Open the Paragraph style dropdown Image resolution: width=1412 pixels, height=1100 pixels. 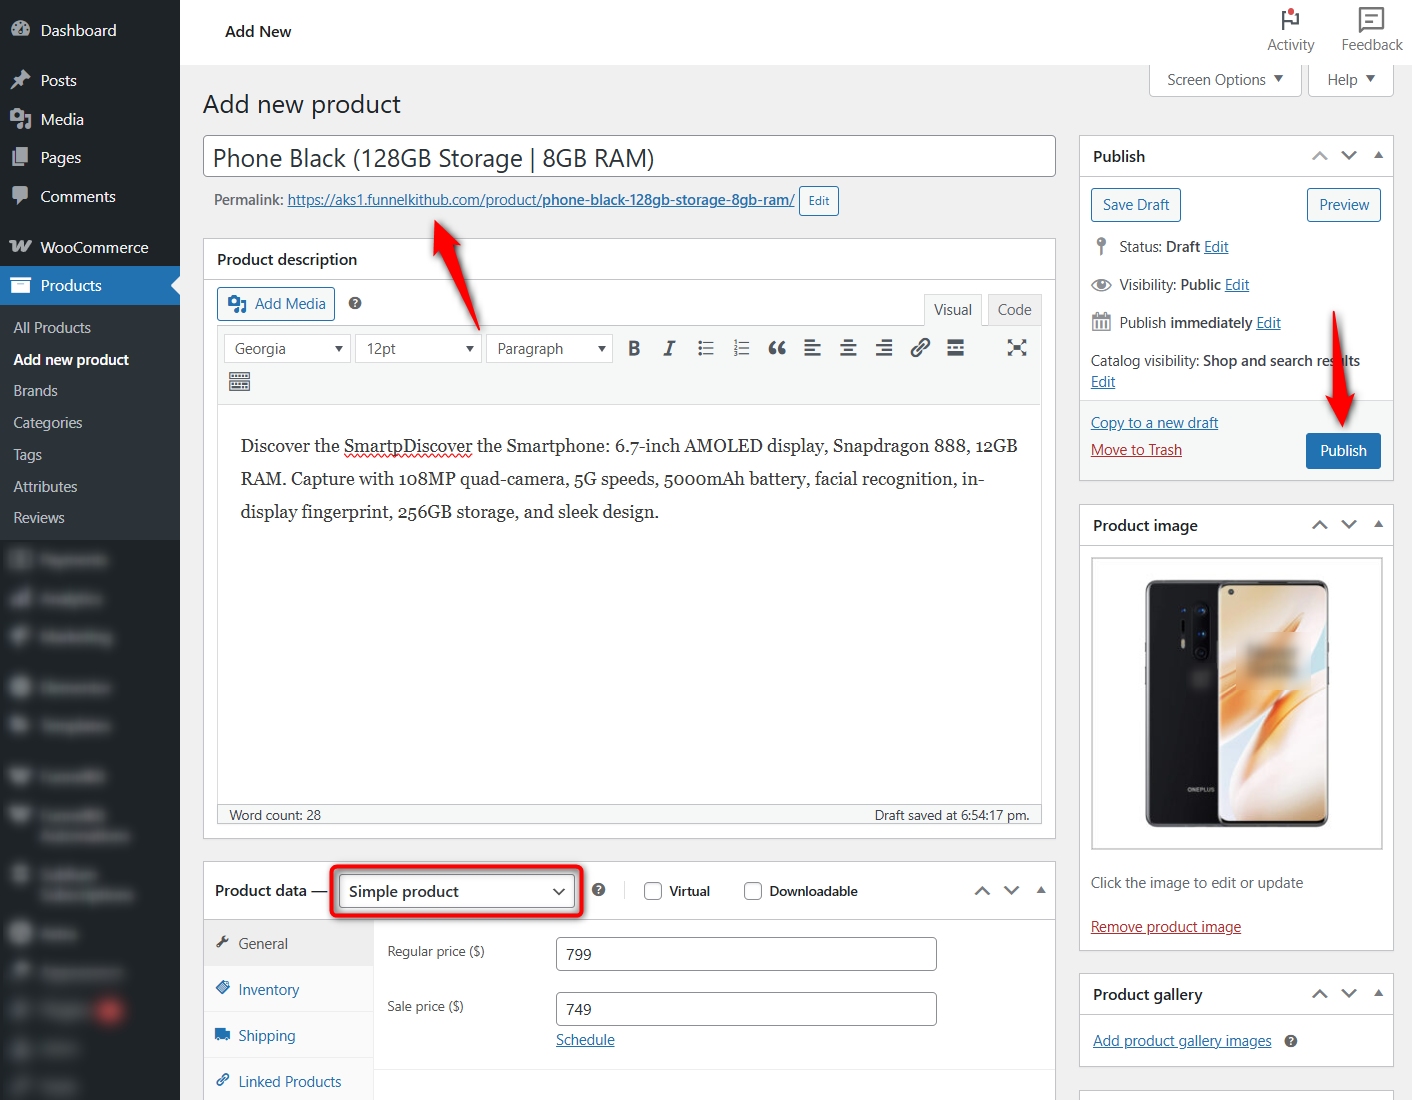tap(549, 348)
